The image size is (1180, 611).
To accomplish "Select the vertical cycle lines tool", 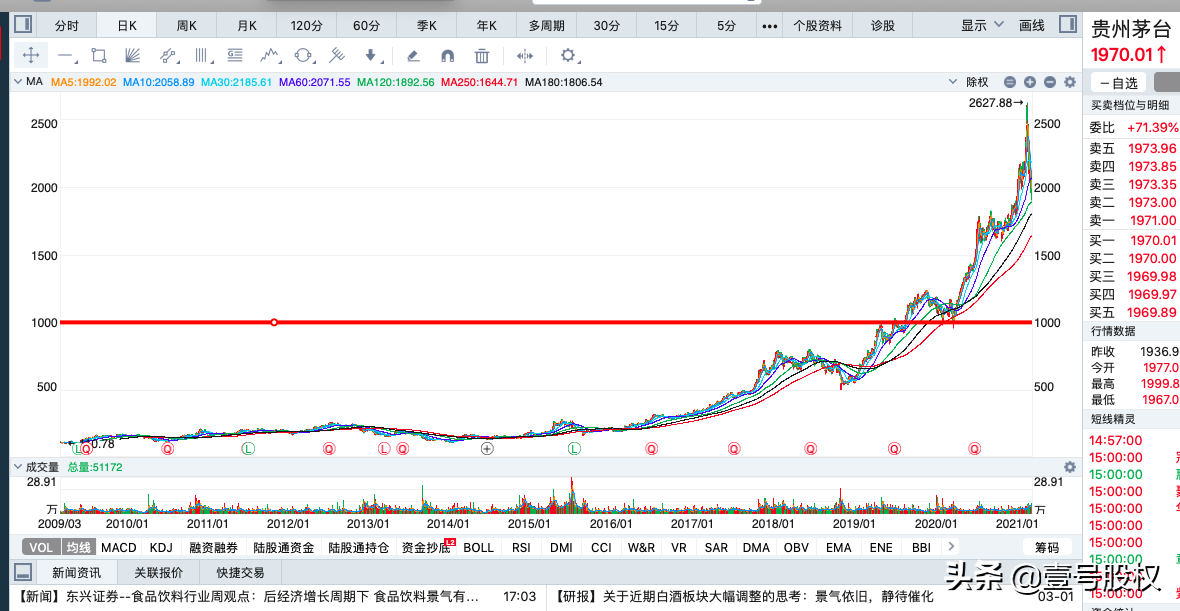I will tap(202, 55).
